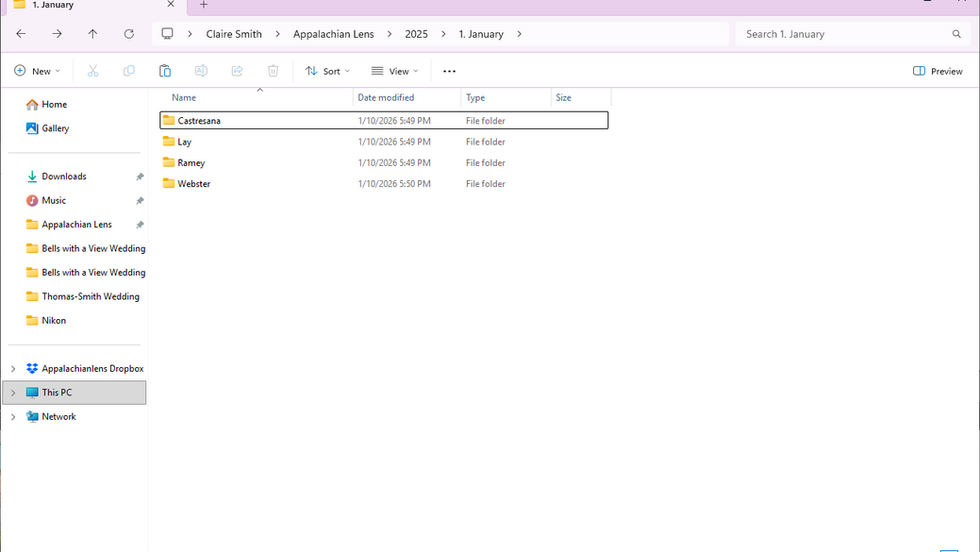Click the Cut scissors icon
980x552 pixels.
coord(92,71)
